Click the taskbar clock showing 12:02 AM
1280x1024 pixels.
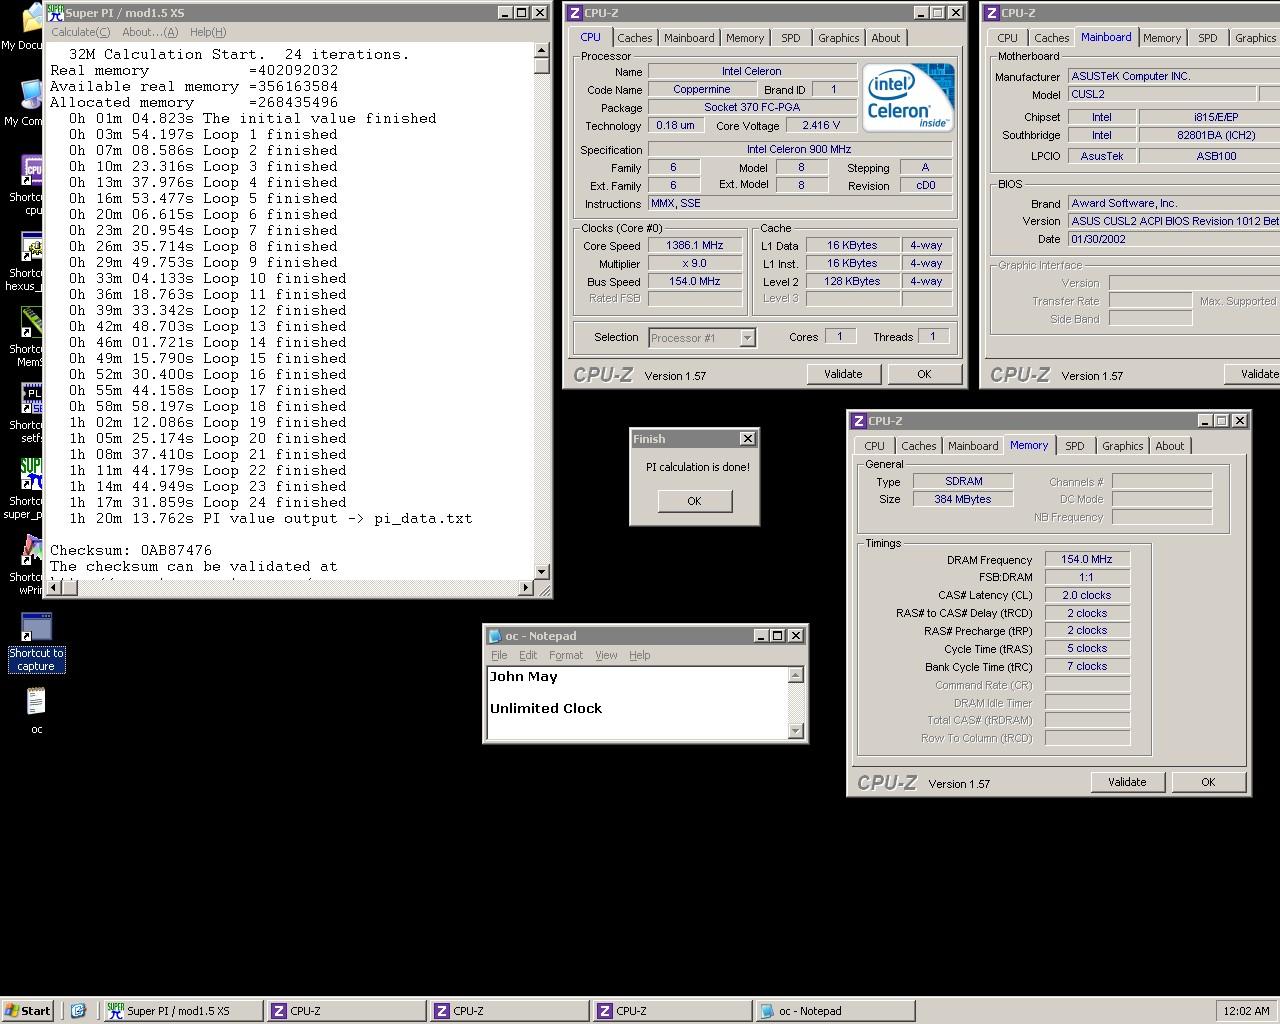(1246, 1011)
